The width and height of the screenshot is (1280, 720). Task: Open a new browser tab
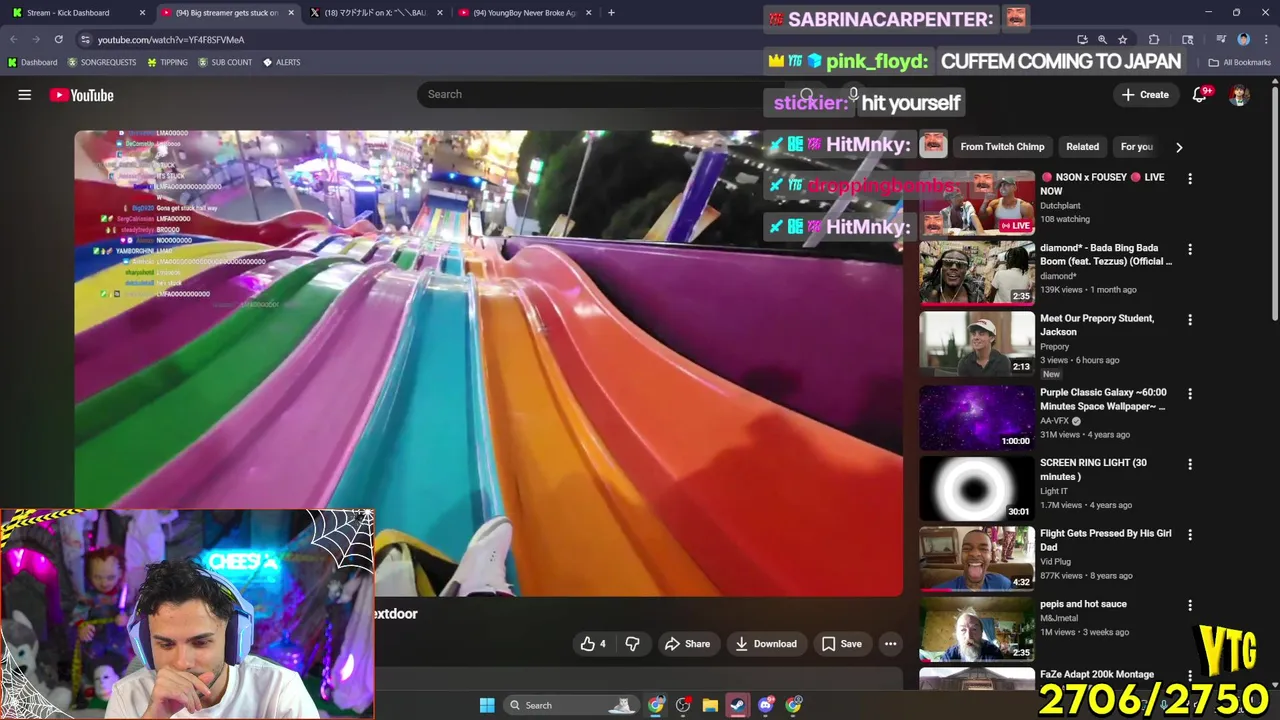pyautogui.click(x=611, y=13)
